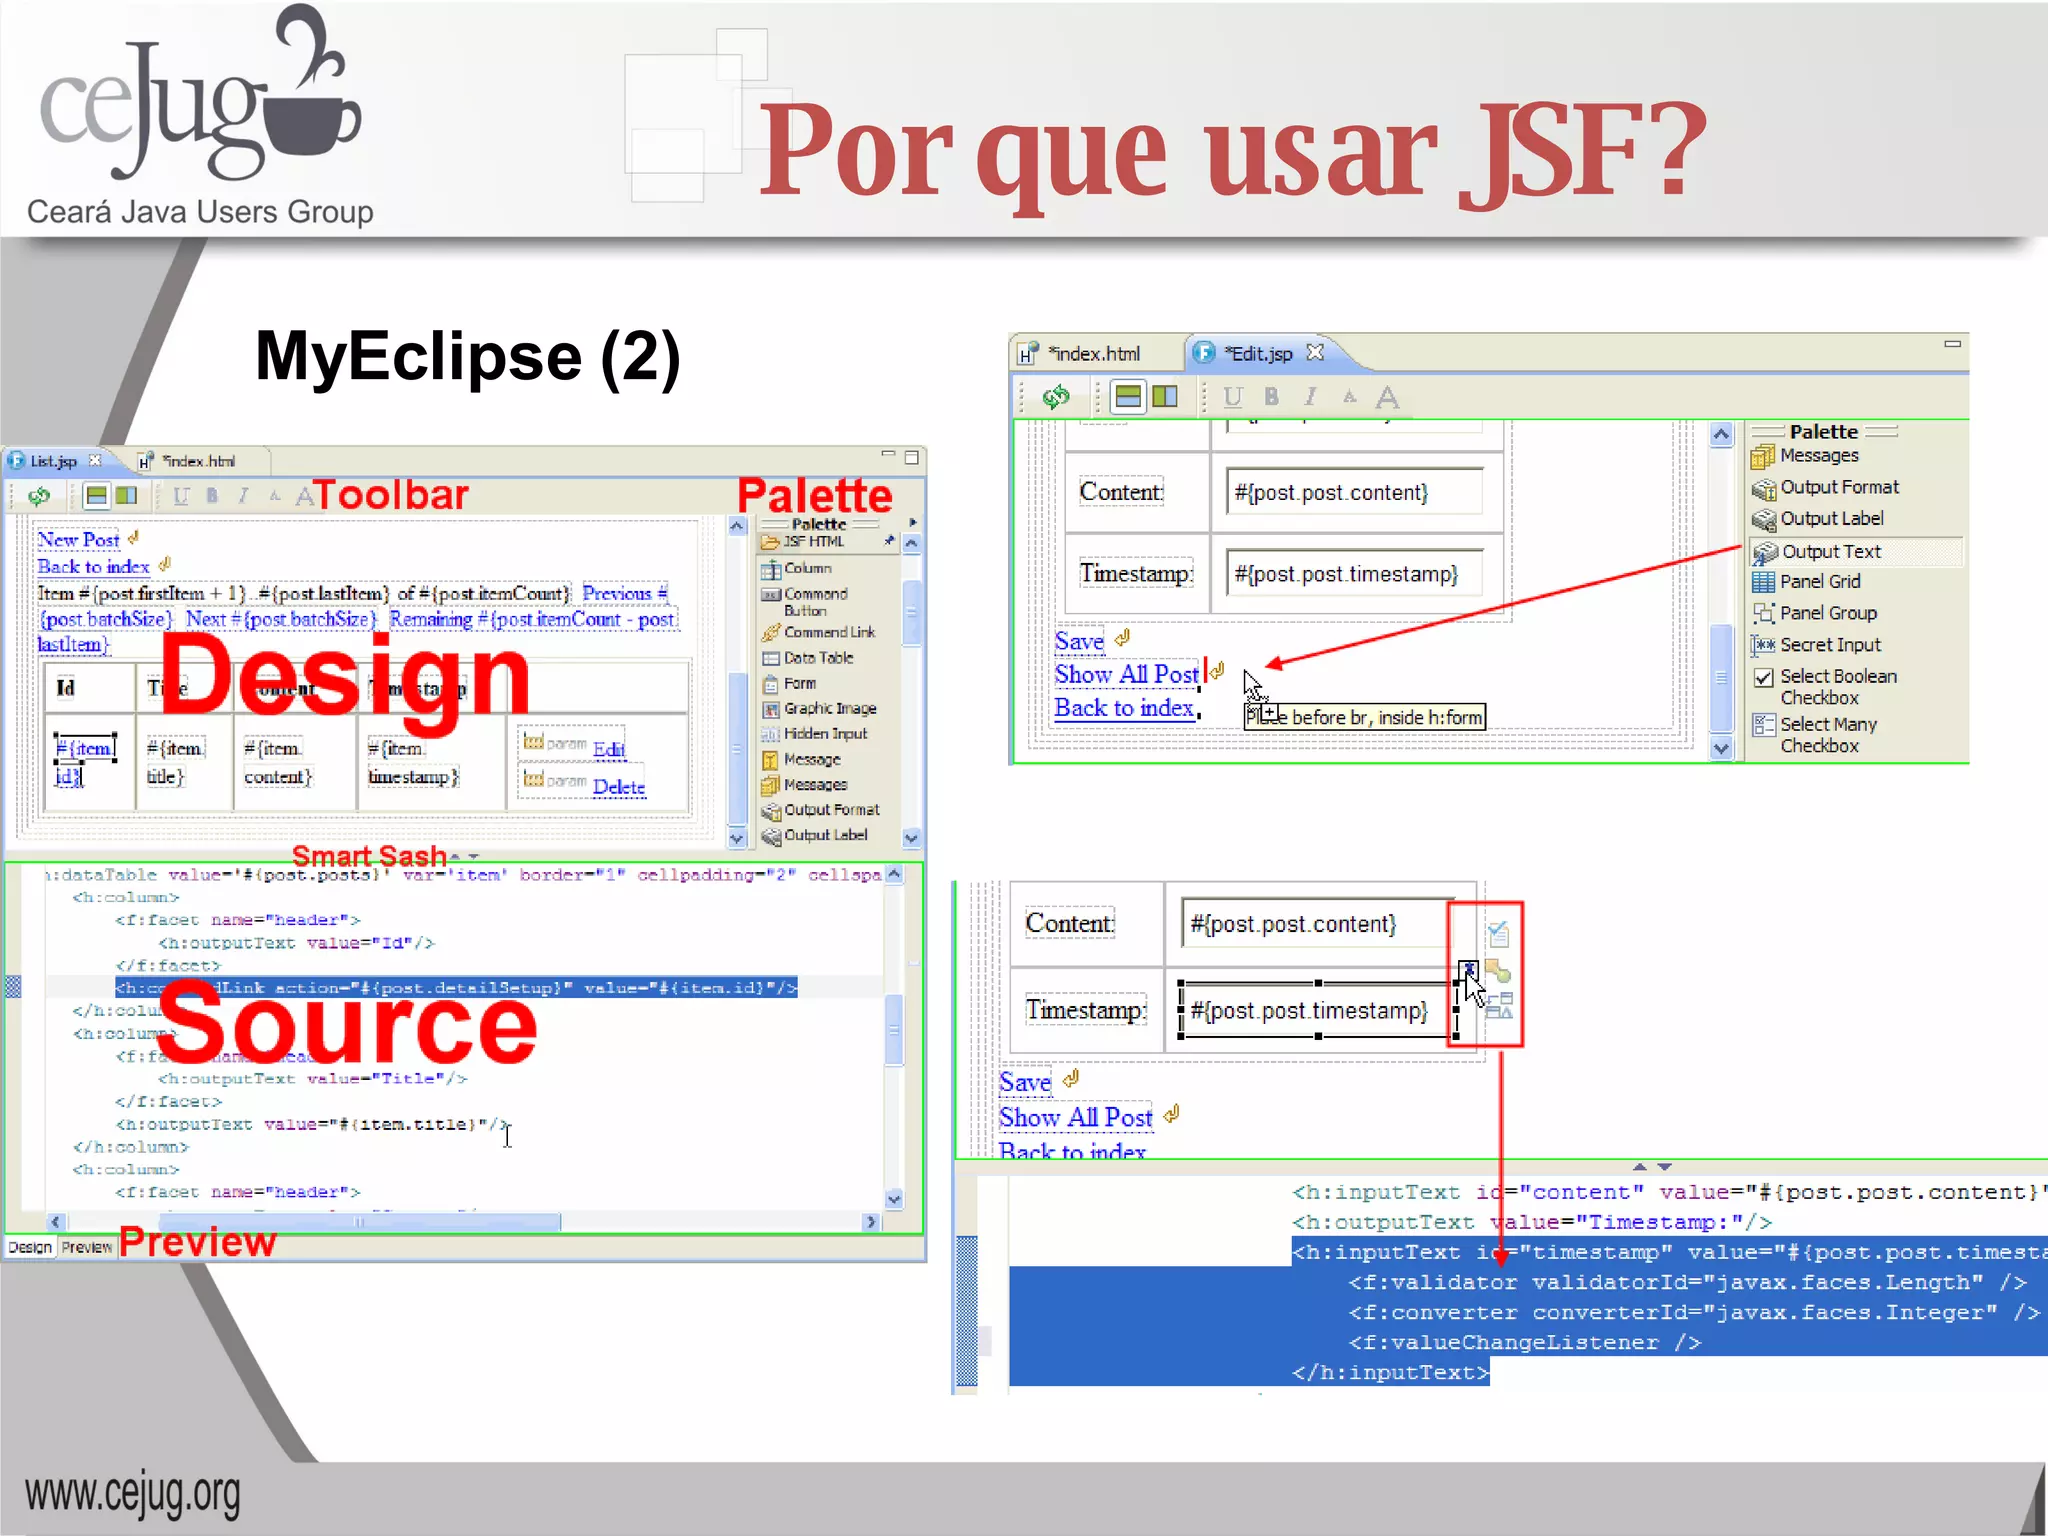Select selected #{post.post.timestamp} field in lower design
2048x1536 pixels.
(1318, 1011)
